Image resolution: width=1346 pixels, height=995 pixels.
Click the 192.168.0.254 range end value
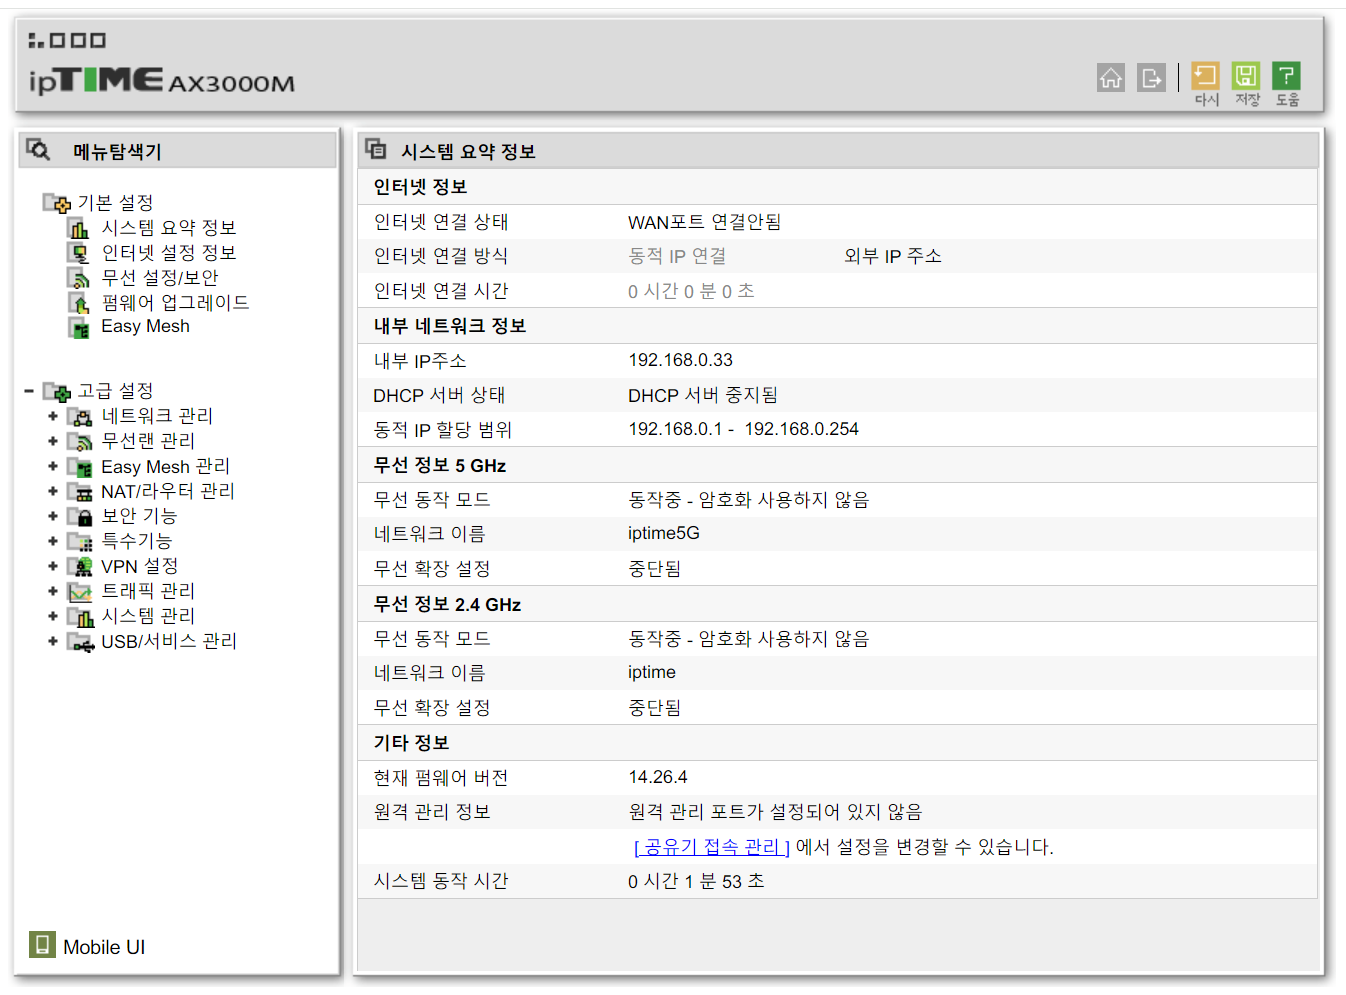(801, 429)
